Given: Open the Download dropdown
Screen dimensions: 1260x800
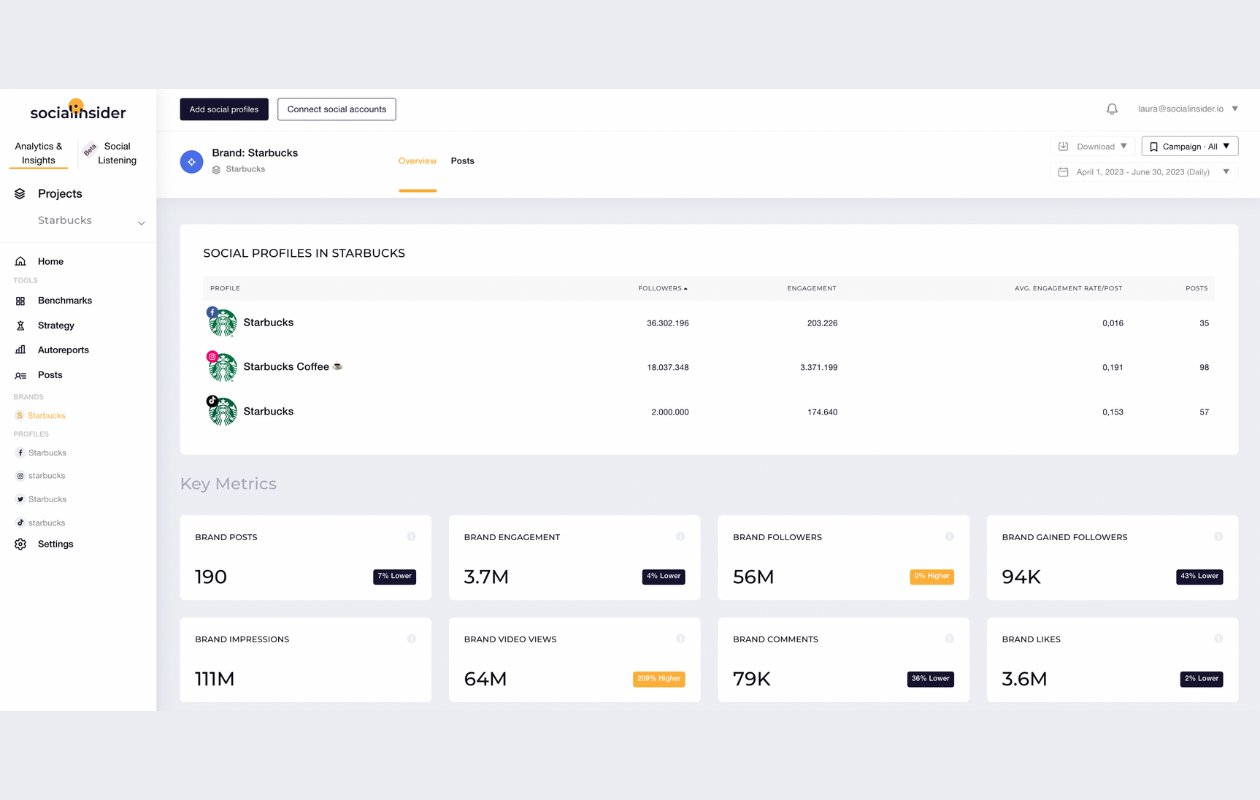Looking at the screenshot, I should point(1093,146).
